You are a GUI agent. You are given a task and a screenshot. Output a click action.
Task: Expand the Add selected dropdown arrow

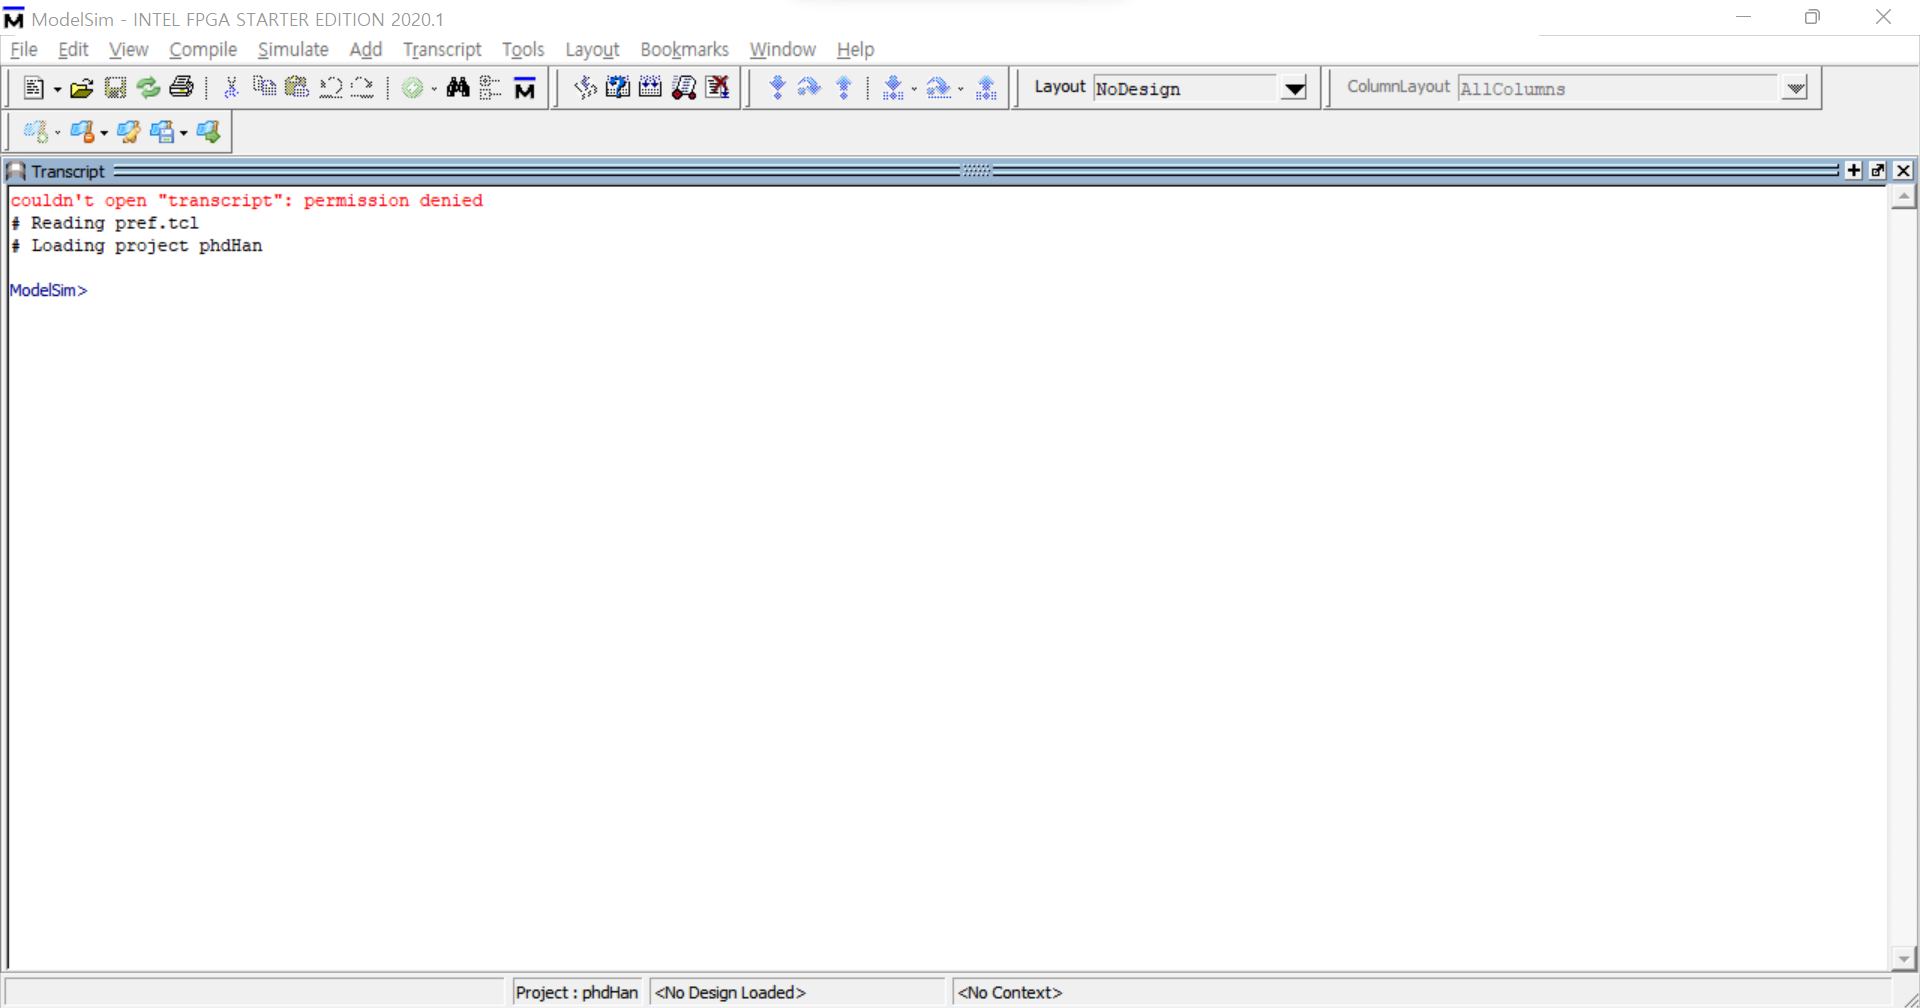(x=434, y=89)
